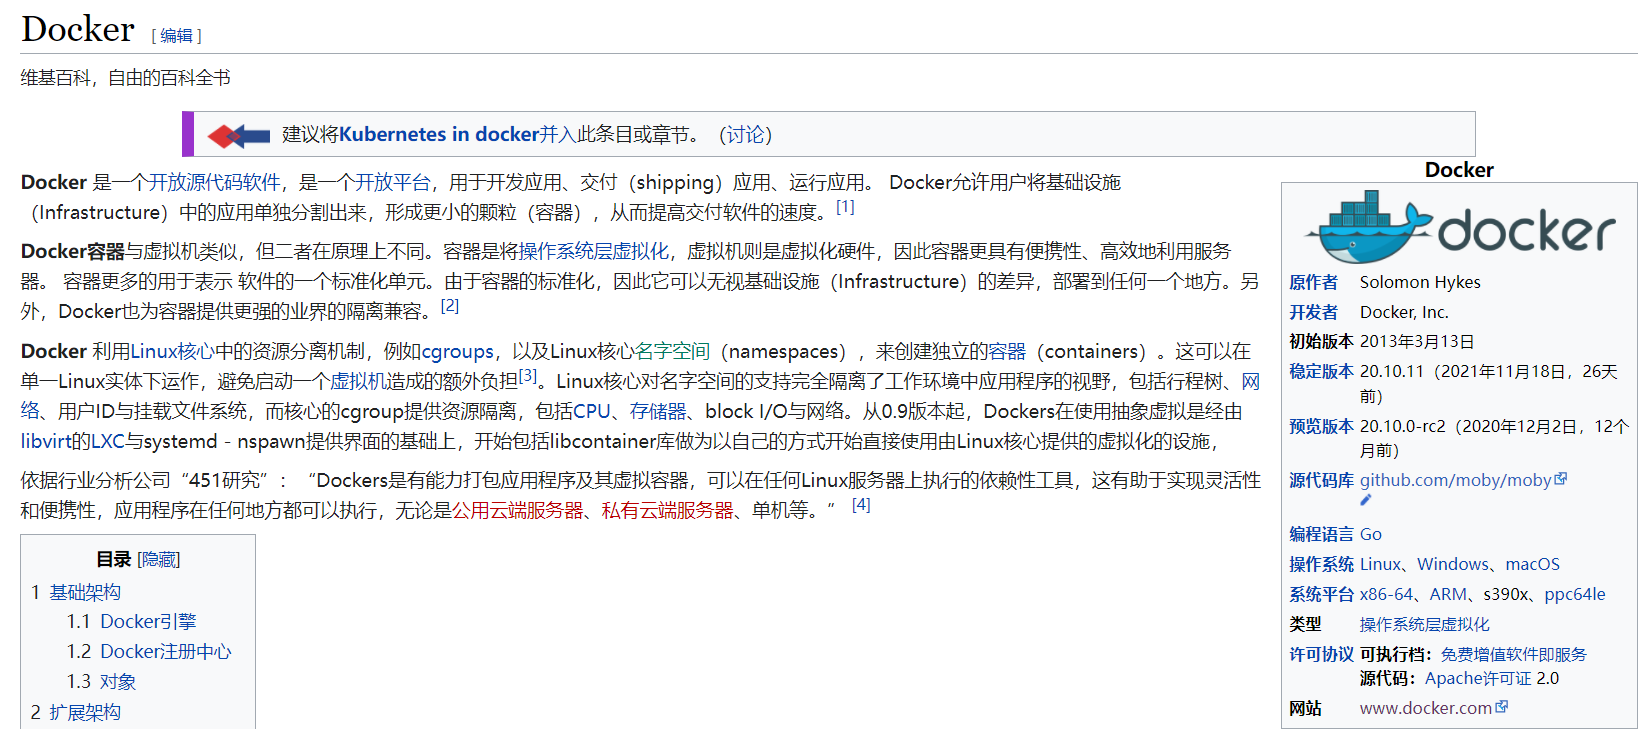Open the Linux link in infobox
Image resolution: width=1645 pixels, height=729 pixels.
click(1381, 565)
